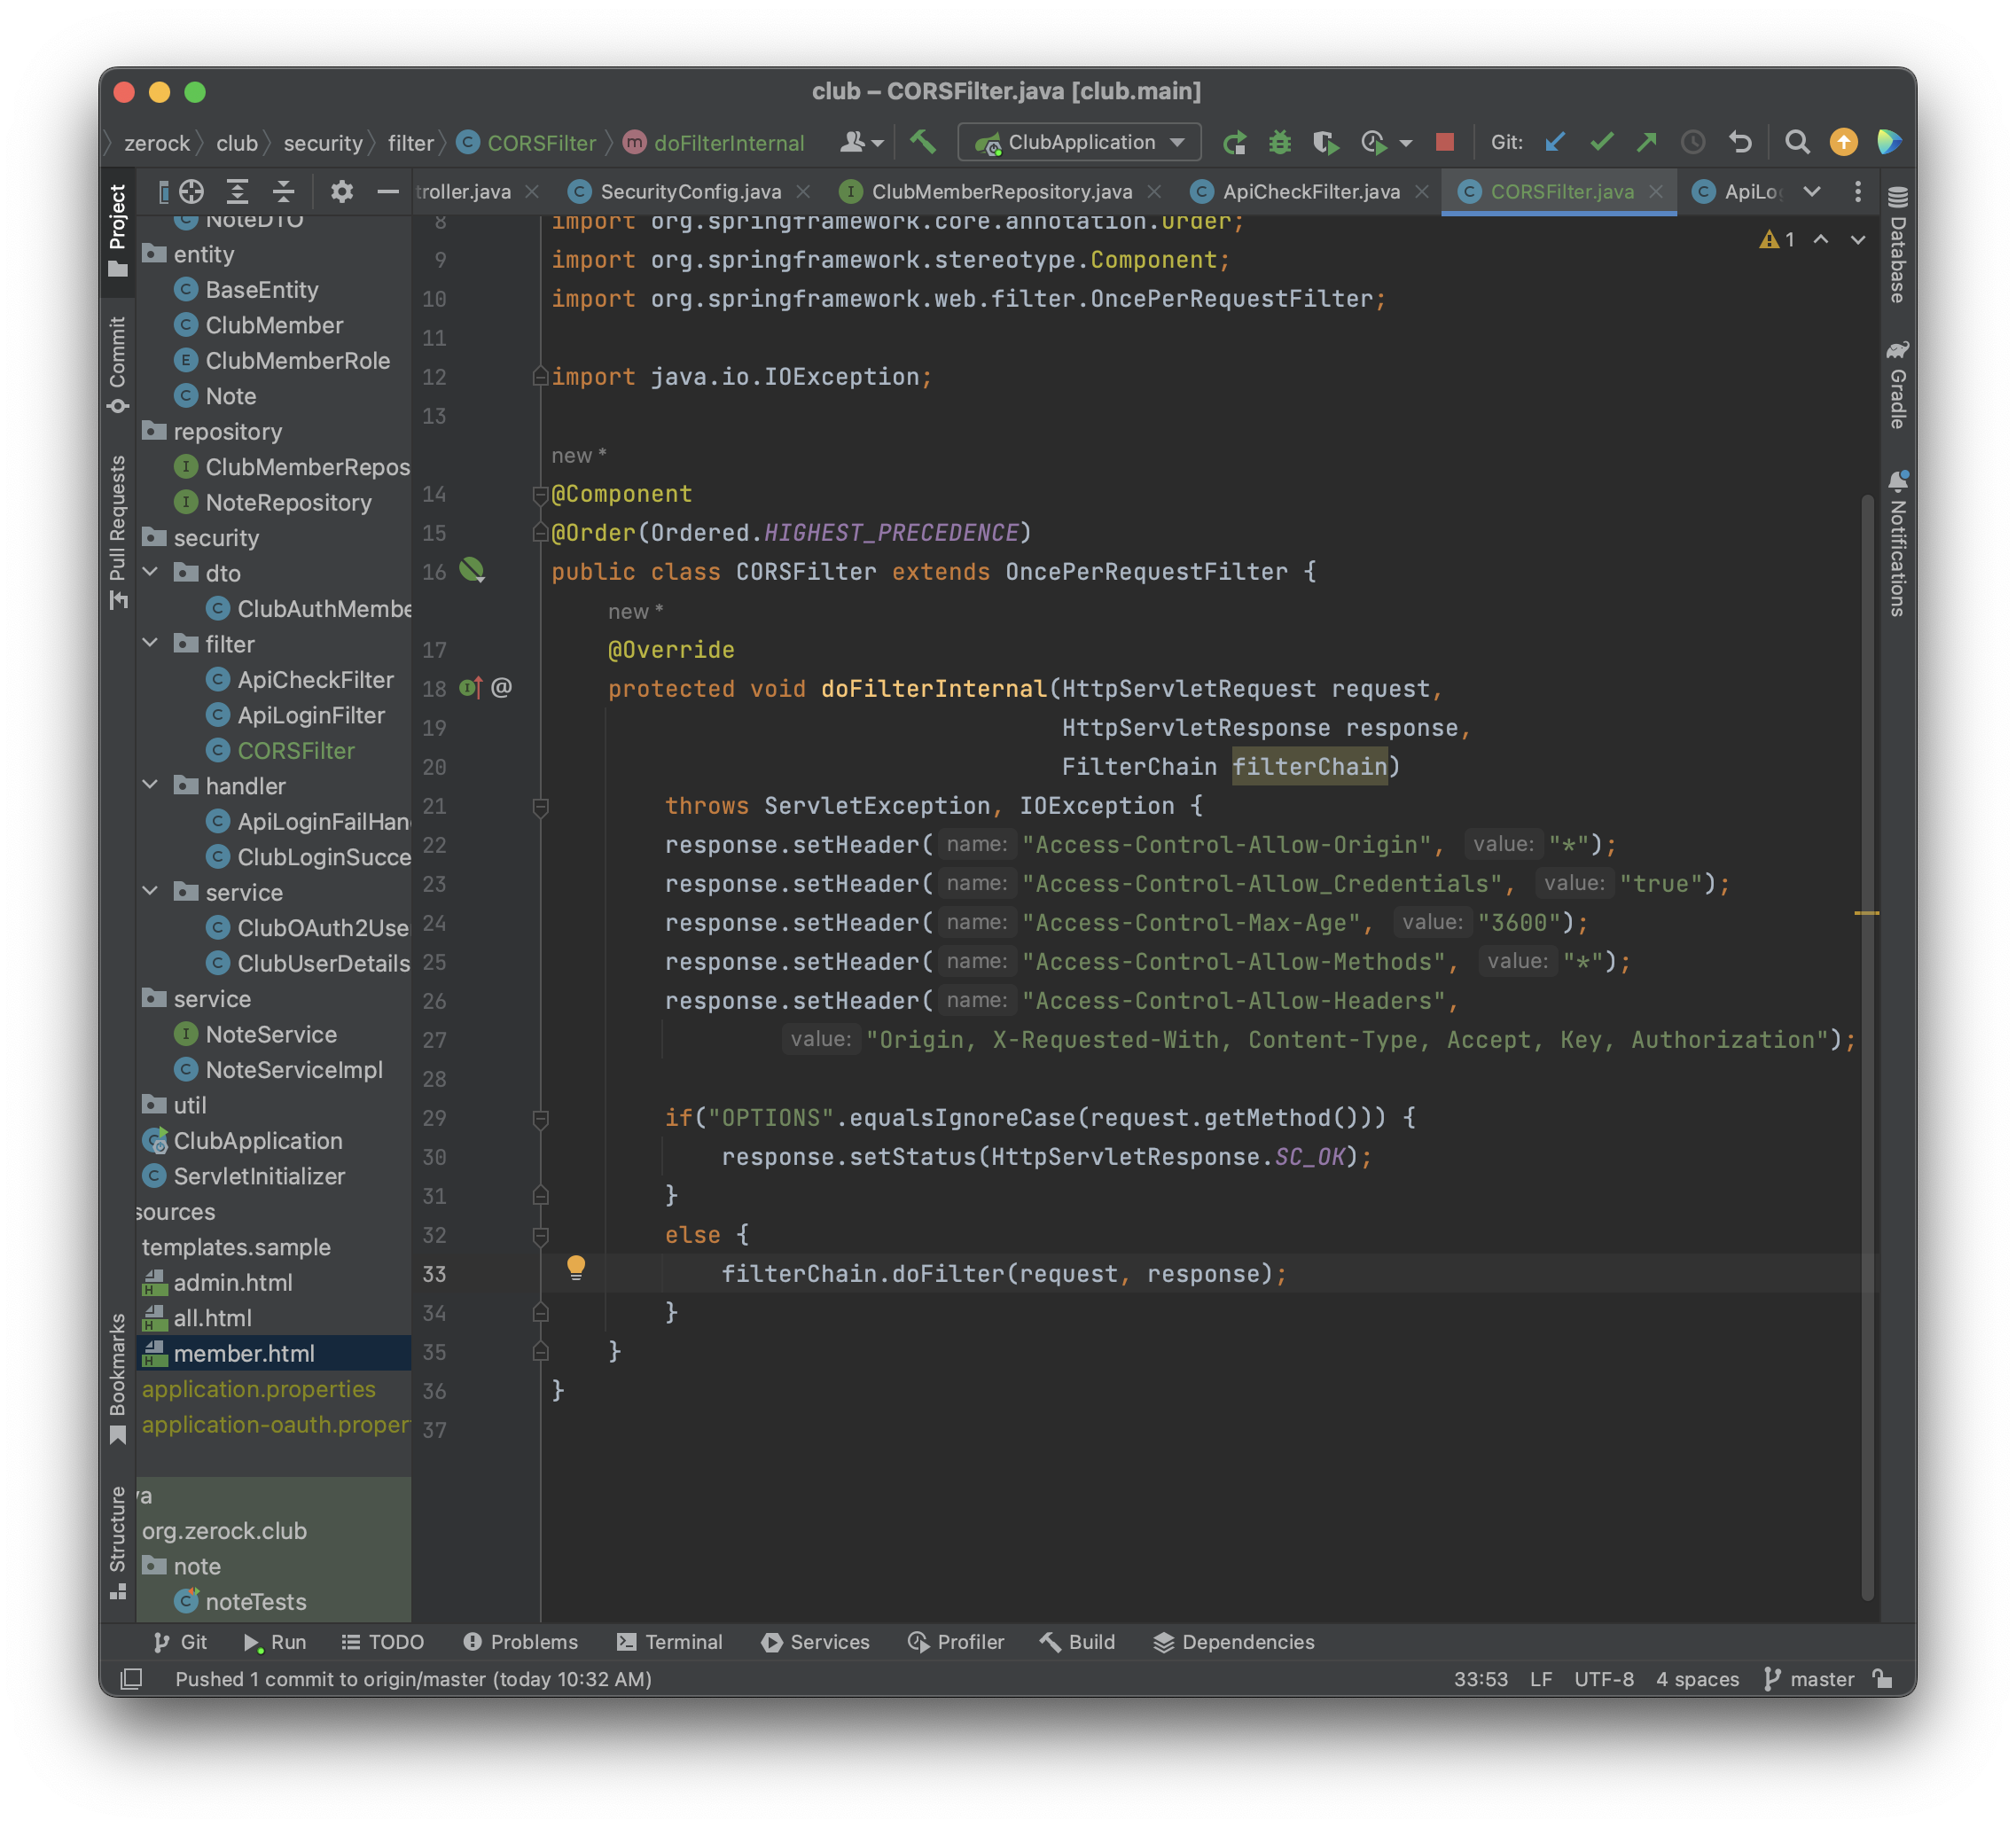
Task: Open the TODO tool window button
Action: tap(383, 1642)
